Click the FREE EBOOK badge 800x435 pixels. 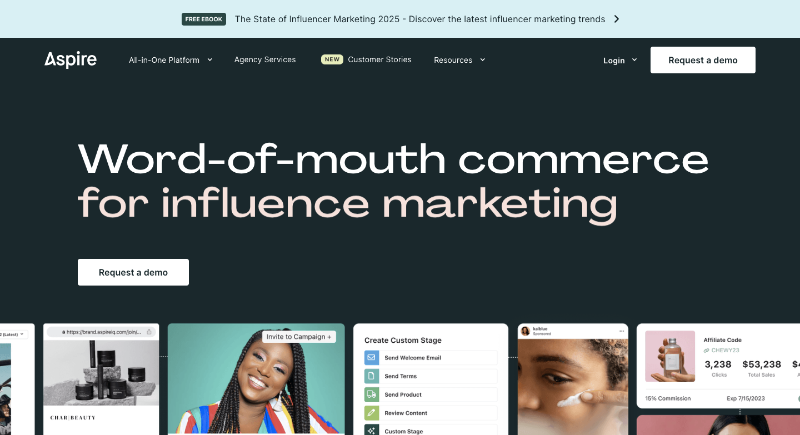[204, 19]
